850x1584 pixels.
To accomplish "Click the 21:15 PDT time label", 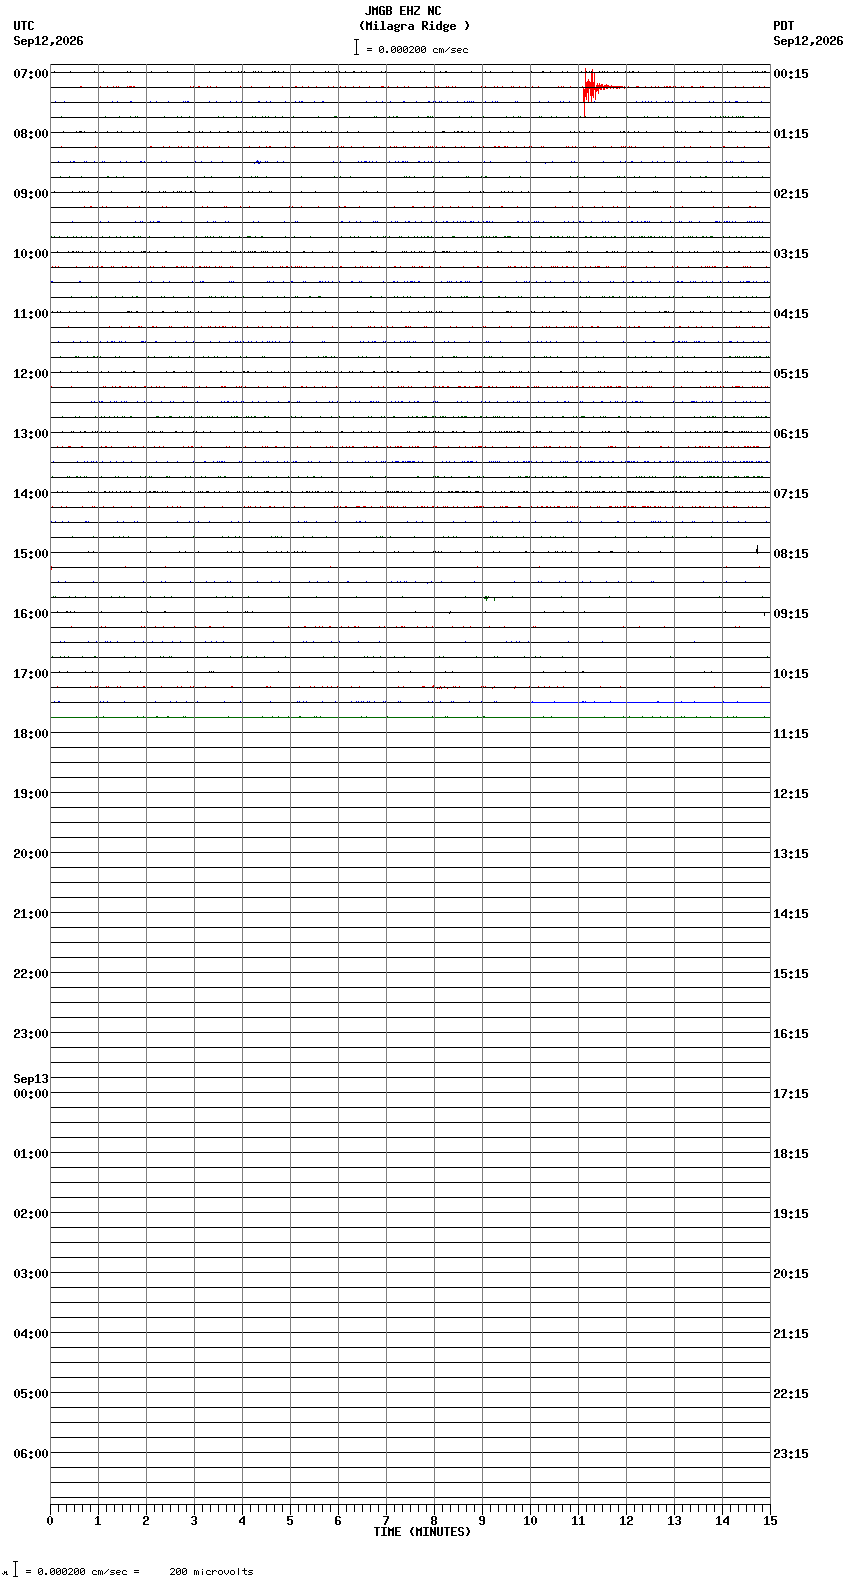I will (791, 1334).
